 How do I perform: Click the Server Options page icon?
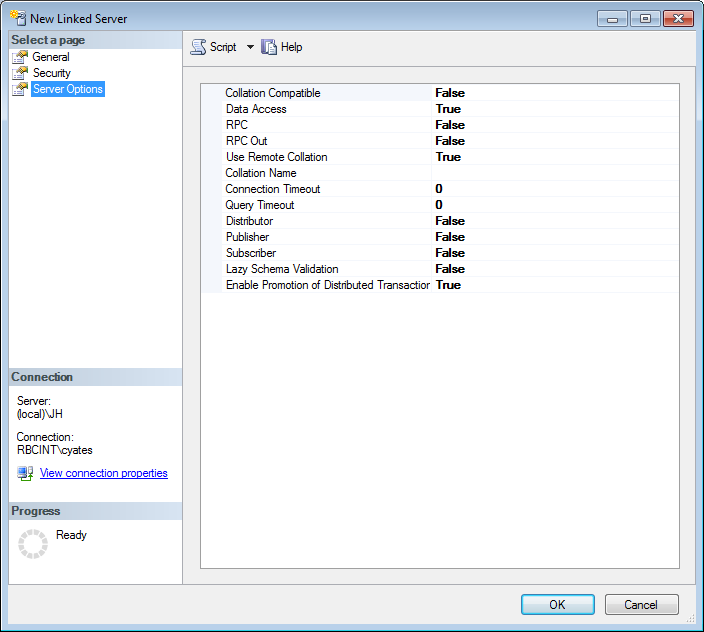point(20,89)
